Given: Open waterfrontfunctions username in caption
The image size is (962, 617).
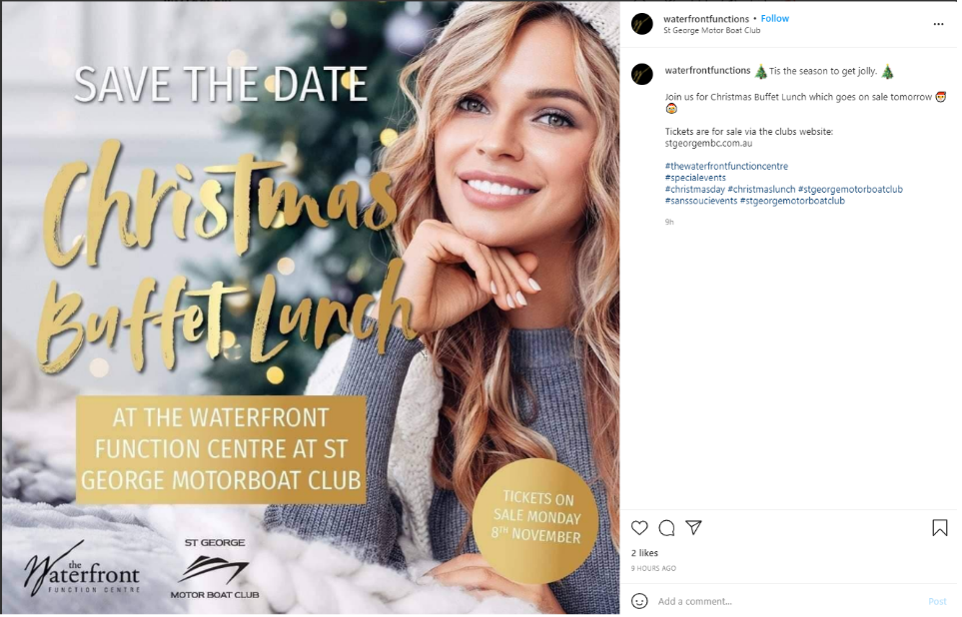Looking at the screenshot, I should point(707,71).
